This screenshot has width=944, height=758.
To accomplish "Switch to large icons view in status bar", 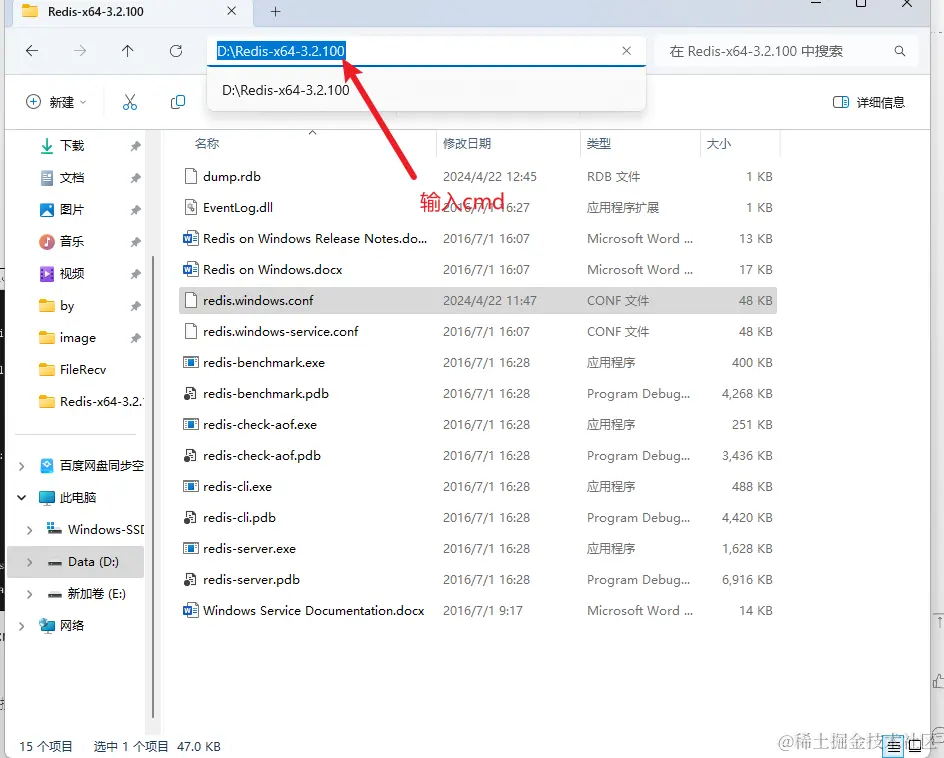I will [x=915, y=747].
